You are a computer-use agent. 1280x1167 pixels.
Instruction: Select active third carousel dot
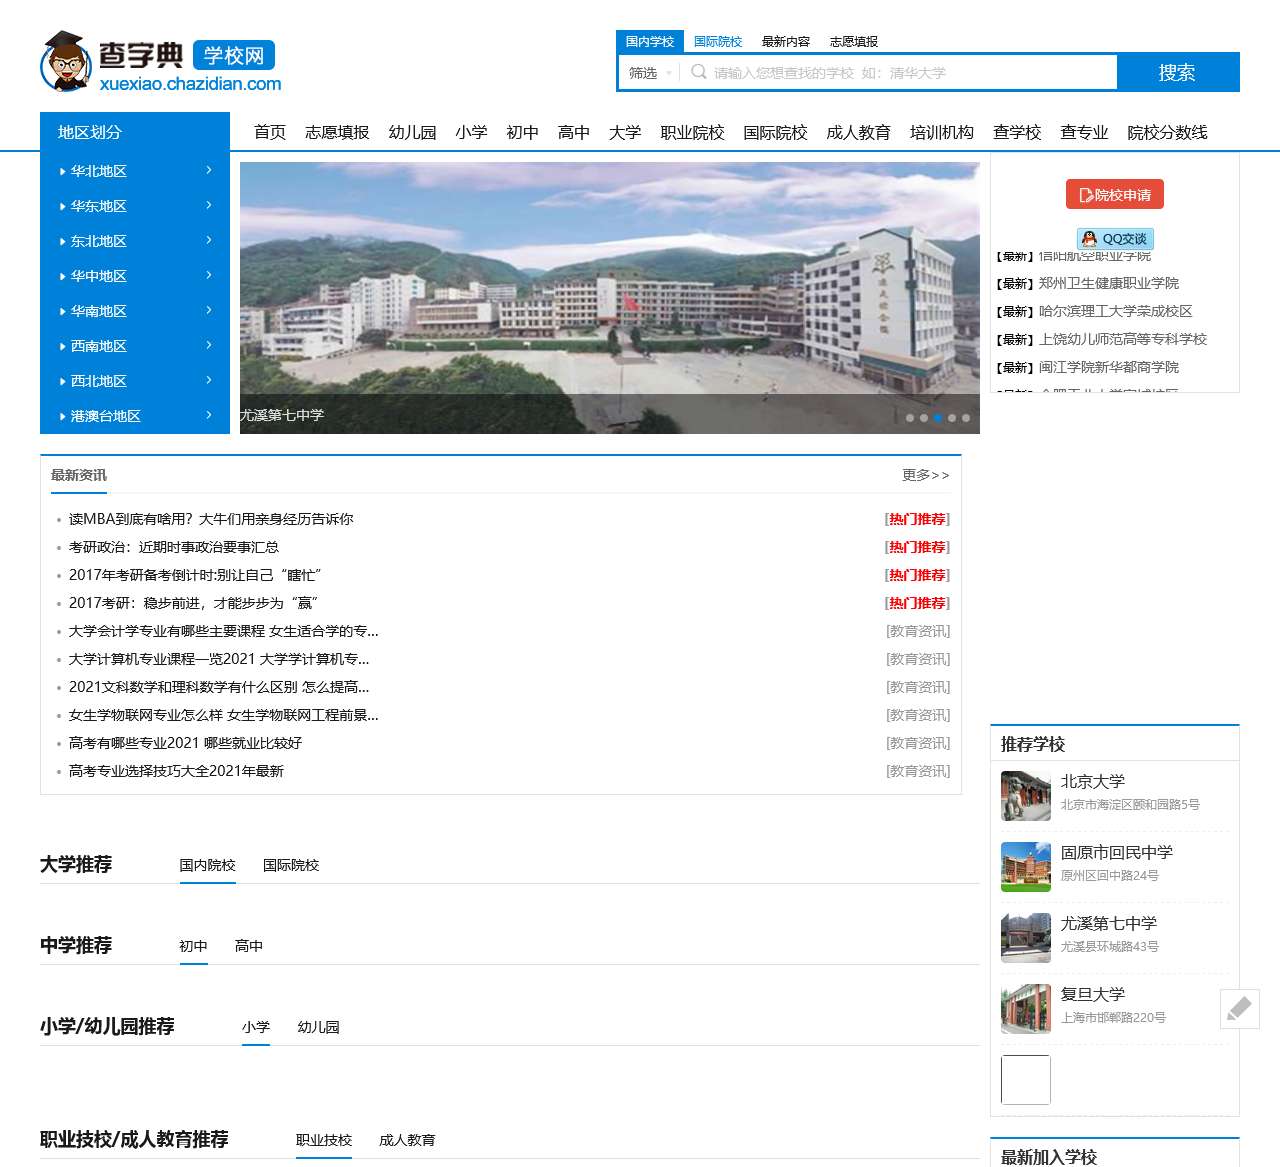point(938,418)
